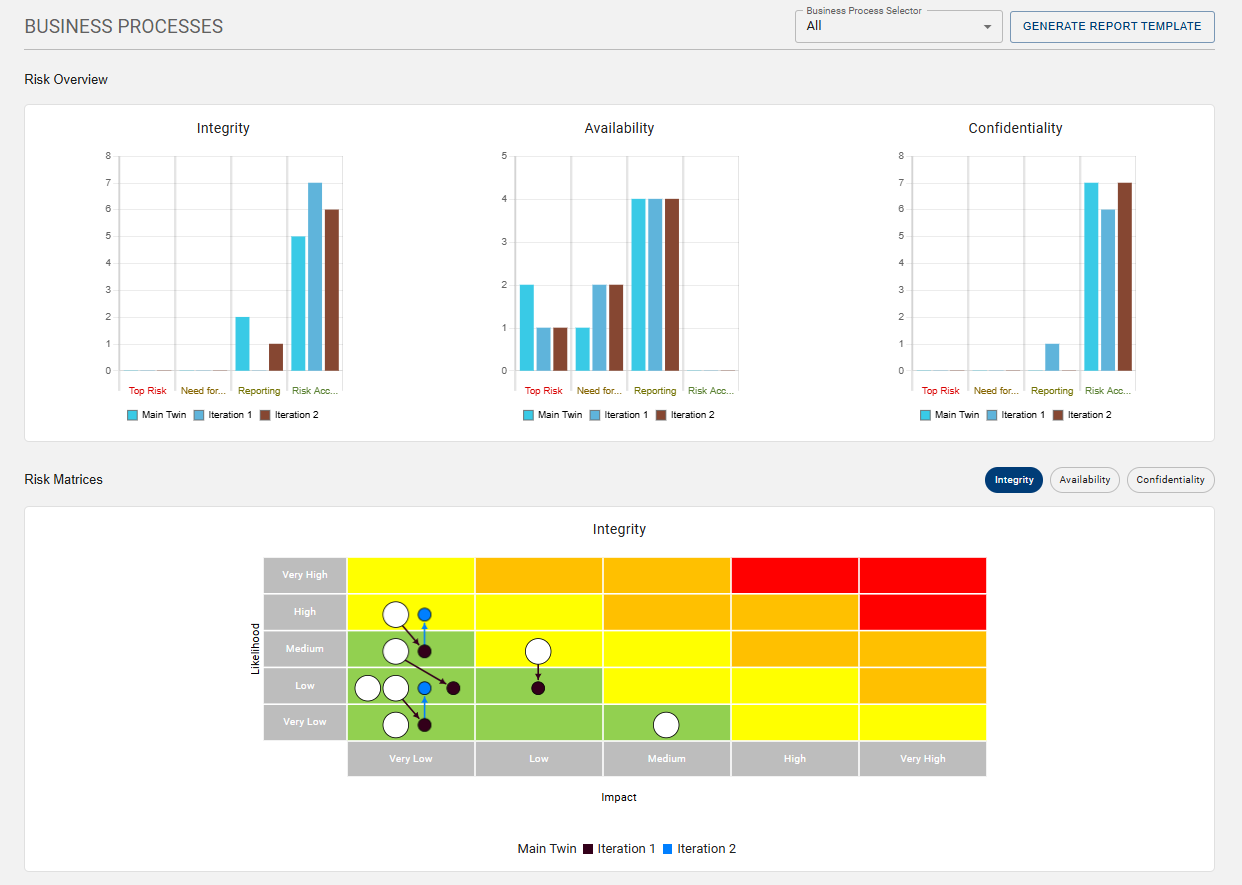Click the Medium likelihood row header
Viewport: 1242px width, 885px height.
[305, 649]
